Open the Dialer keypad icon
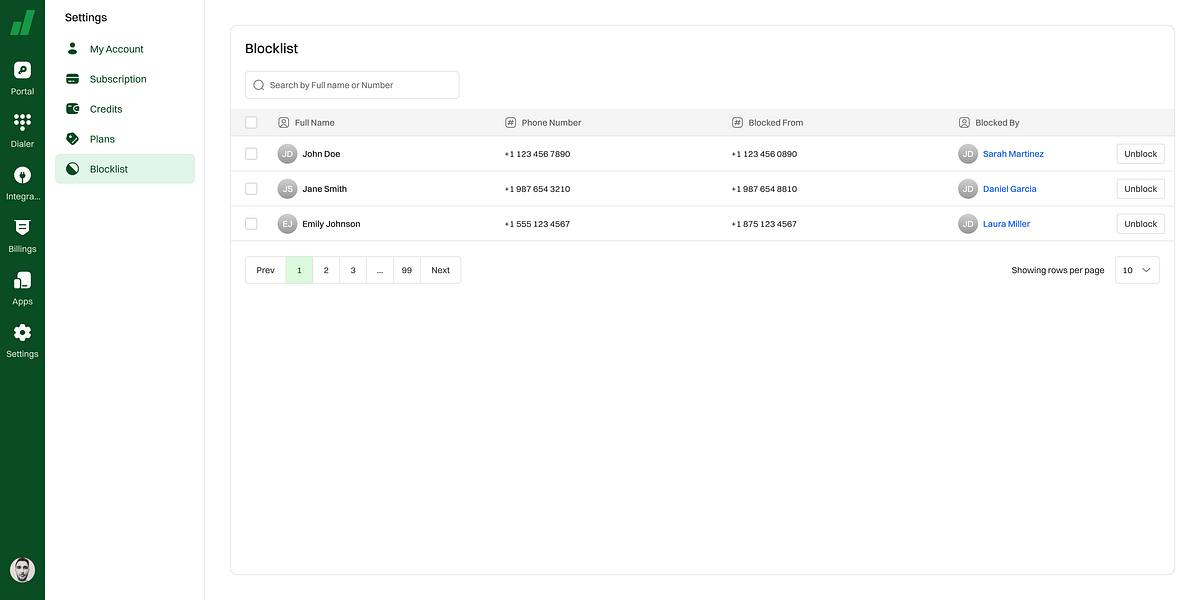Viewport: 1200px width, 600px height. tap(22, 122)
